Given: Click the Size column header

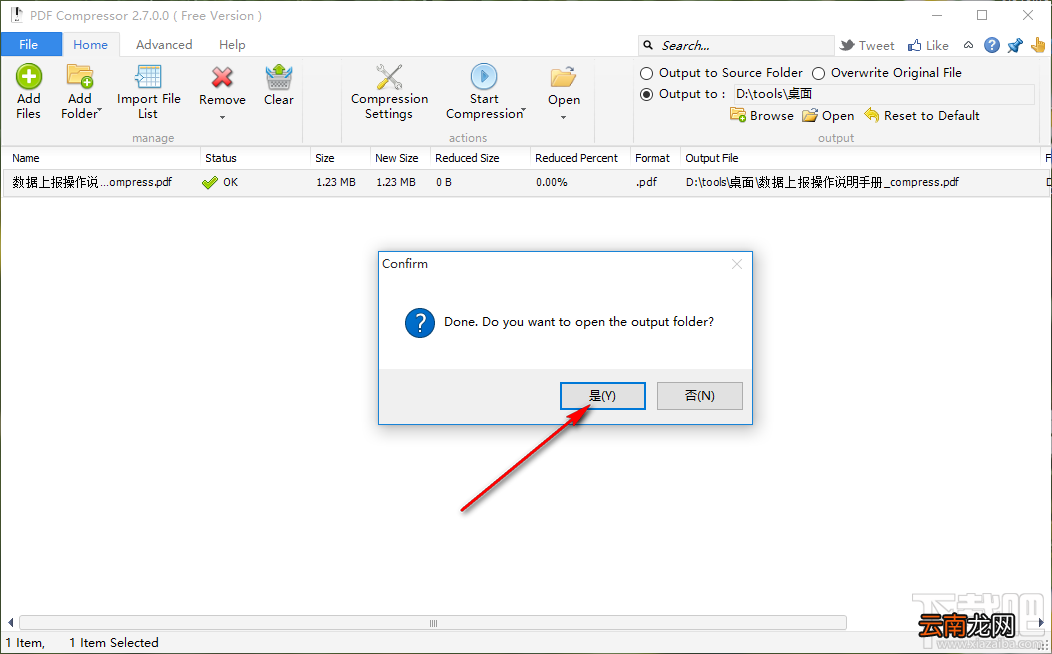Looking at the screenshot, I should pos(340,158).
